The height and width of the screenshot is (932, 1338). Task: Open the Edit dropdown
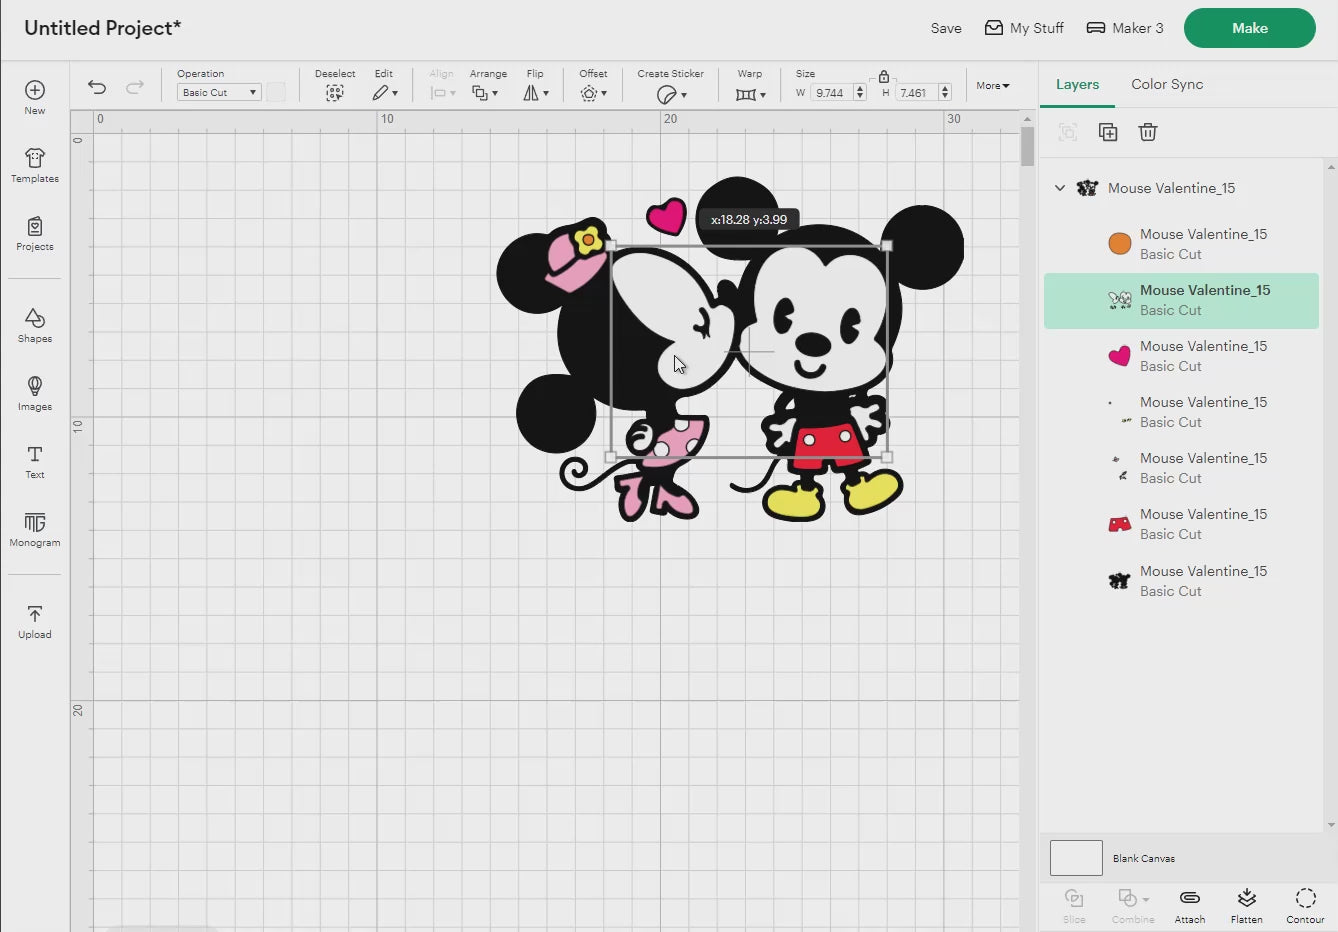[x=385, y=93]
